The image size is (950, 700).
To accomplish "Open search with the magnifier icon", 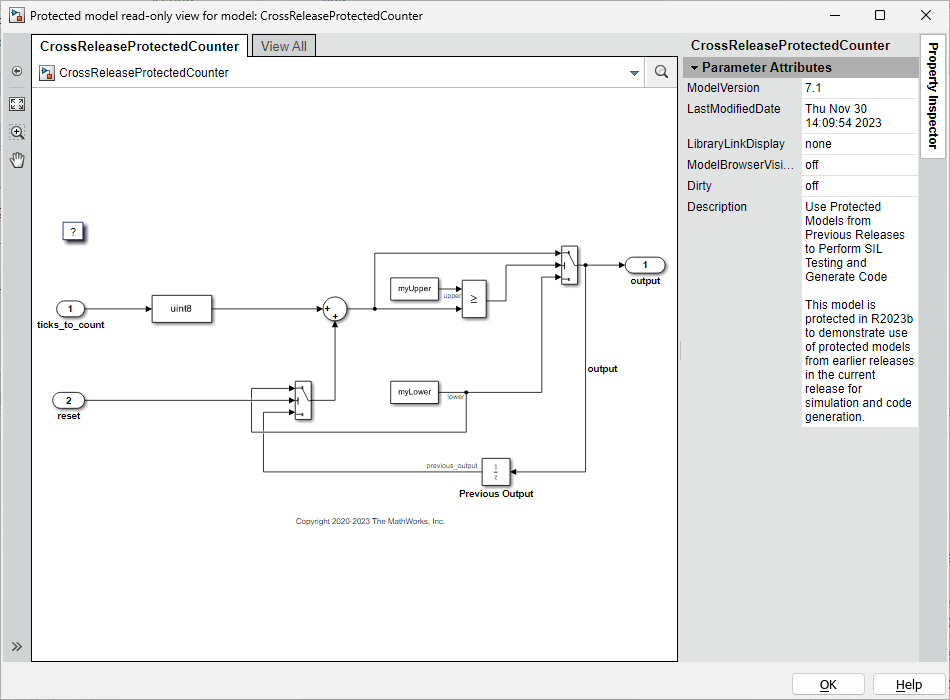I will 661,72.
